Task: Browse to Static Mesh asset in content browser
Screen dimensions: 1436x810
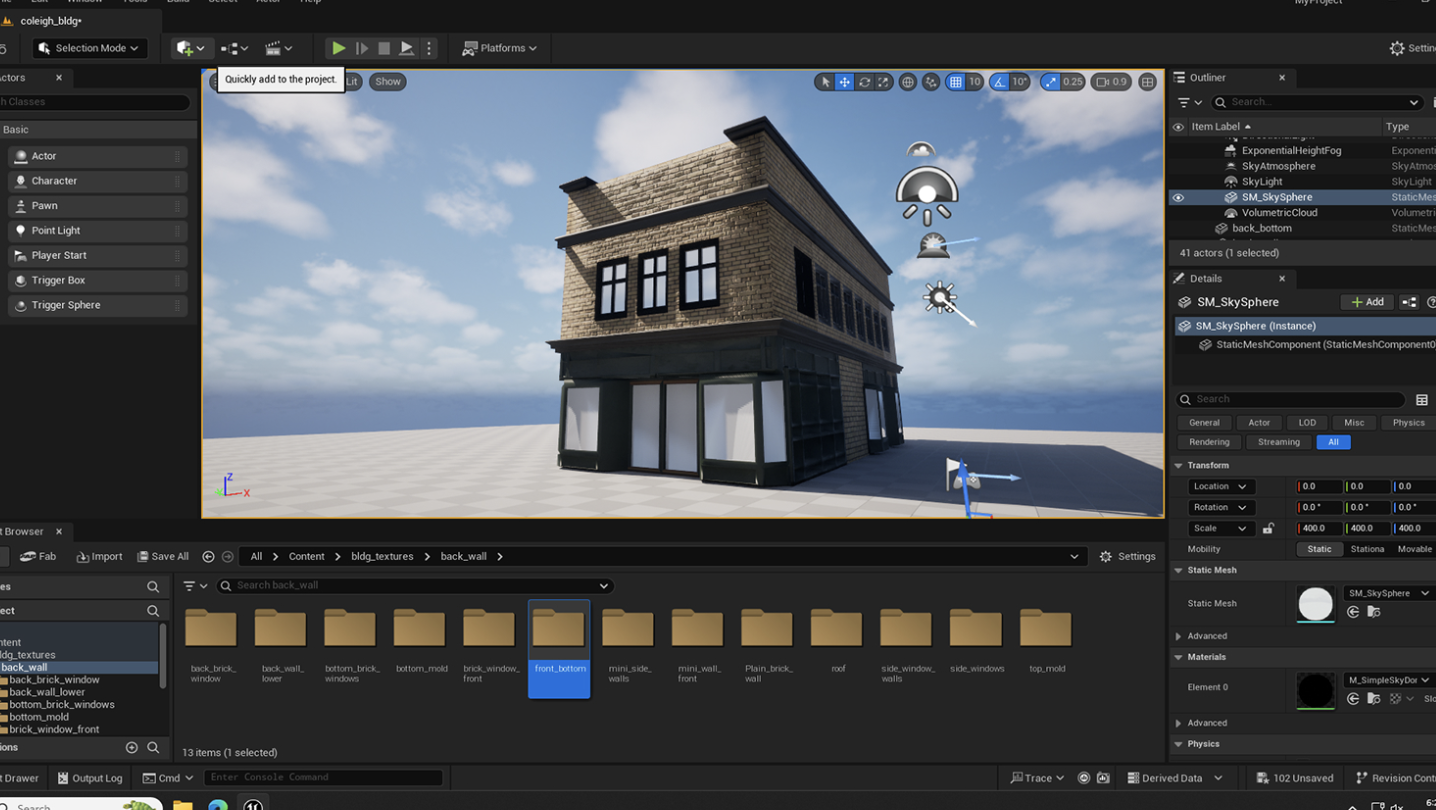Action: (1374, 612)
